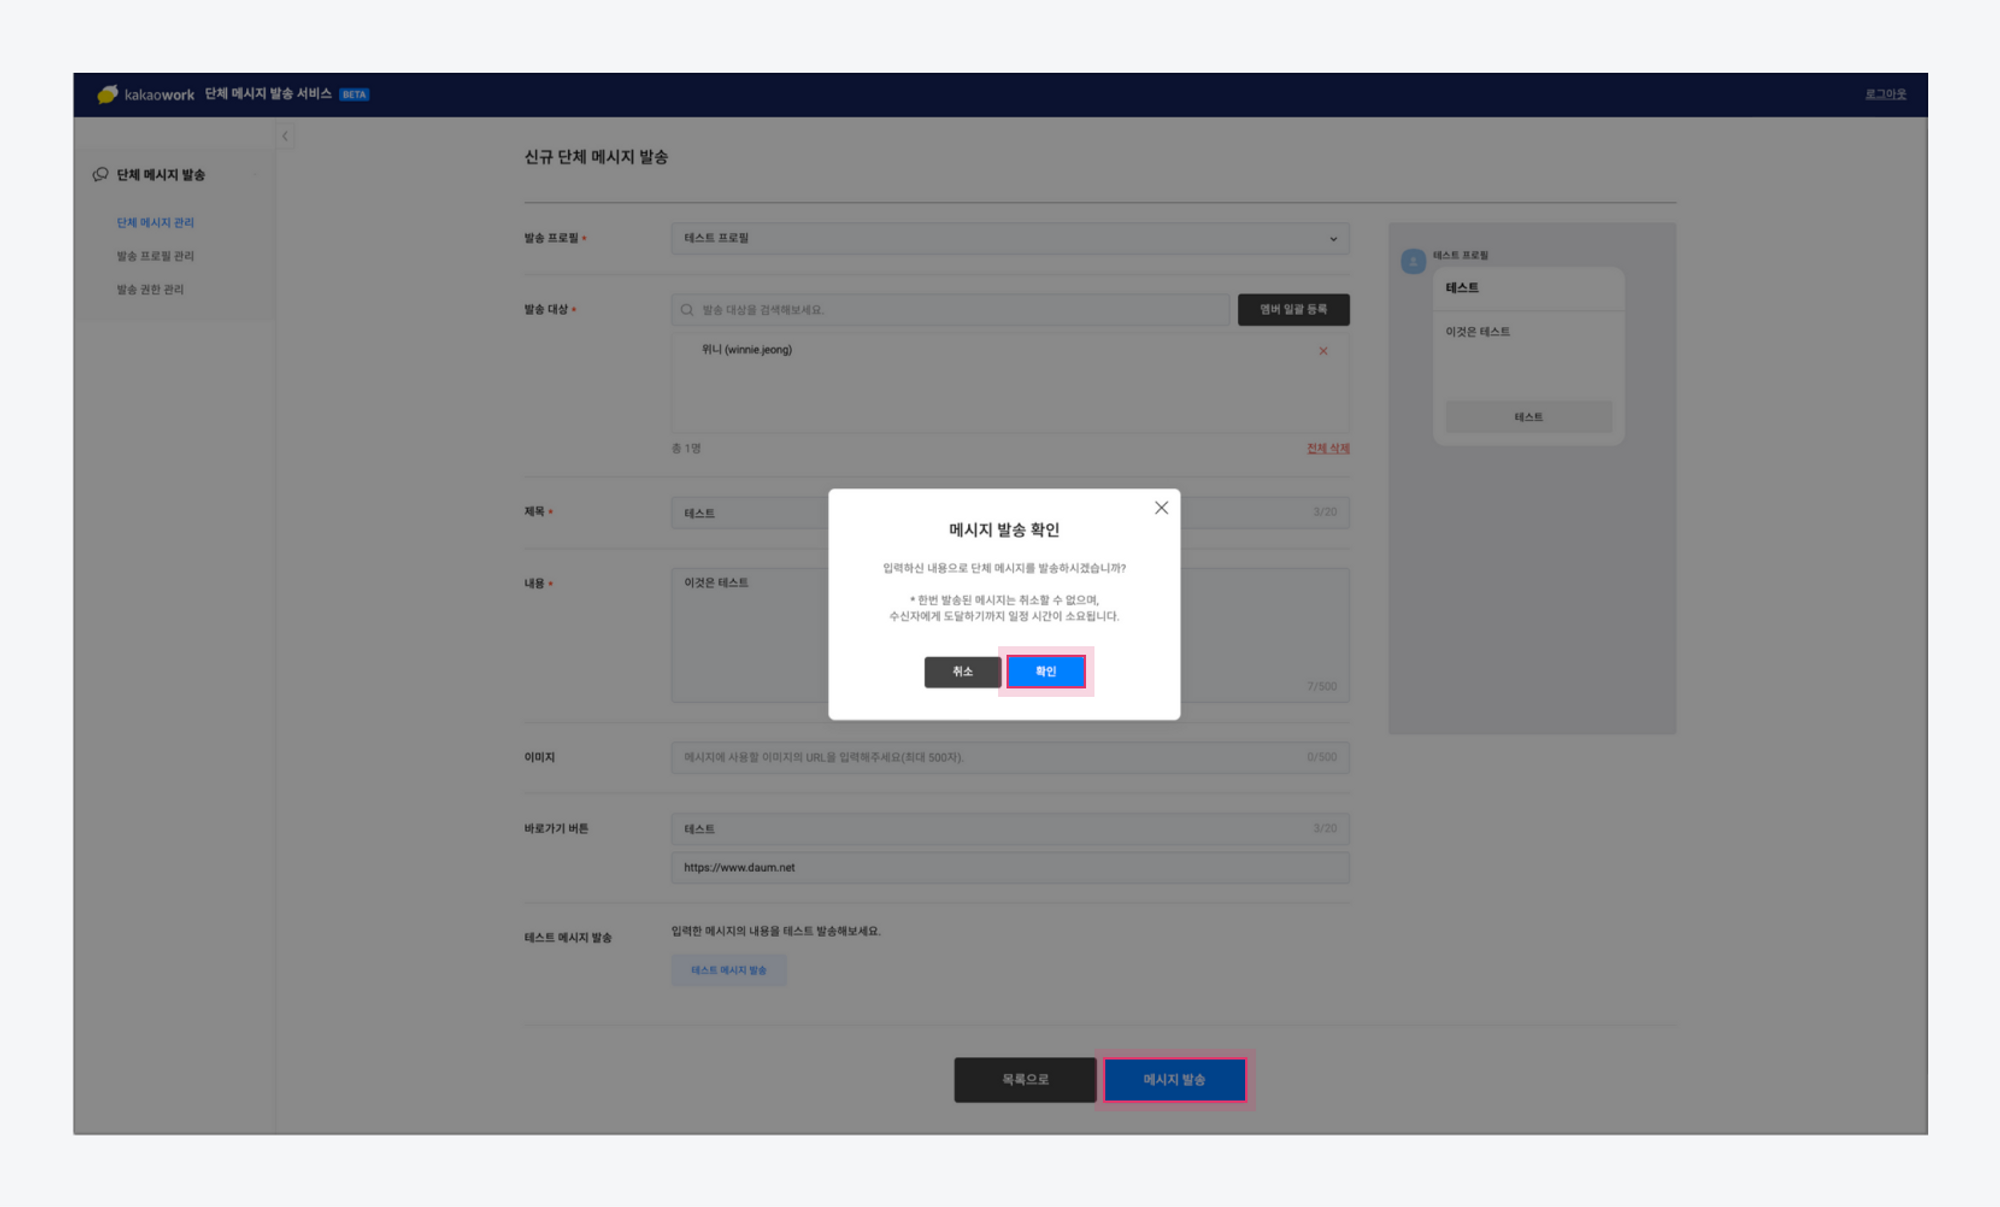Collapse the sidebar with chevron arrow
This screenshot has width=2000, height=1207.
[285, 136]
